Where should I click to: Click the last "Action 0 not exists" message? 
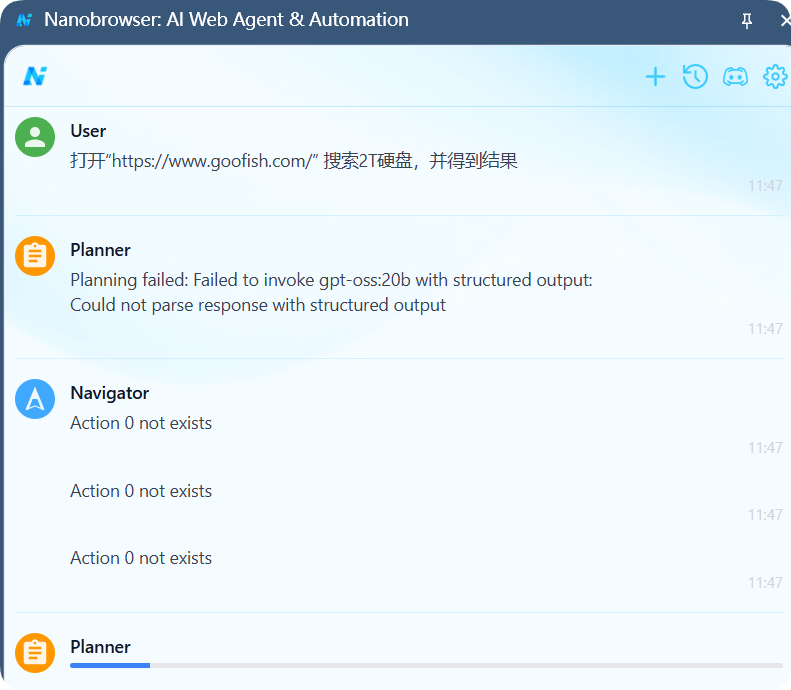(141, 558)
